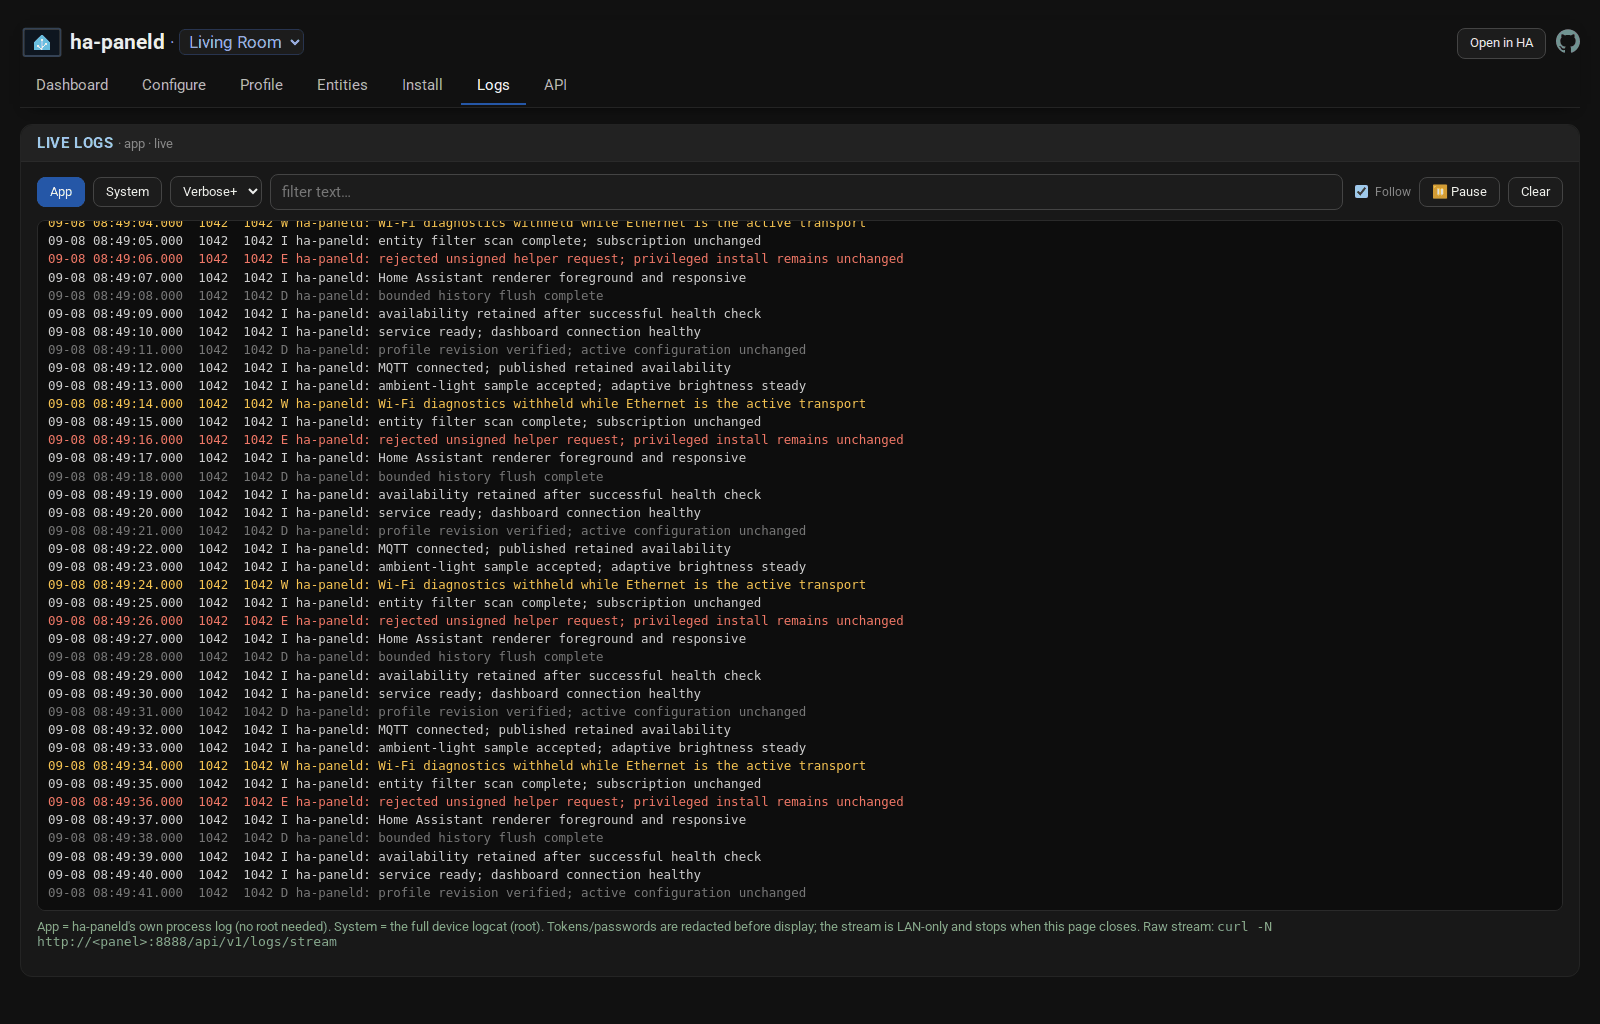Click MQTT connected entry at 08:49:32.000
The width and height of the screenshot is (1600, 1024).
point(389,730)
